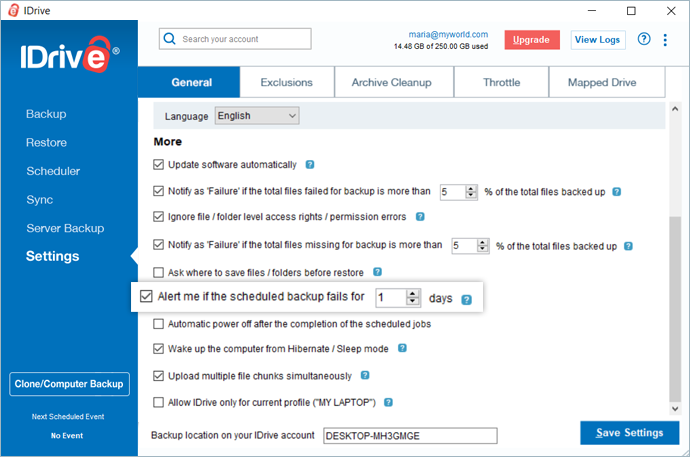Toggle Notify as Failure for missing files checkbox
Viewport: 690px width, 457px height.
pyautogui.click(x=158, y=245)
